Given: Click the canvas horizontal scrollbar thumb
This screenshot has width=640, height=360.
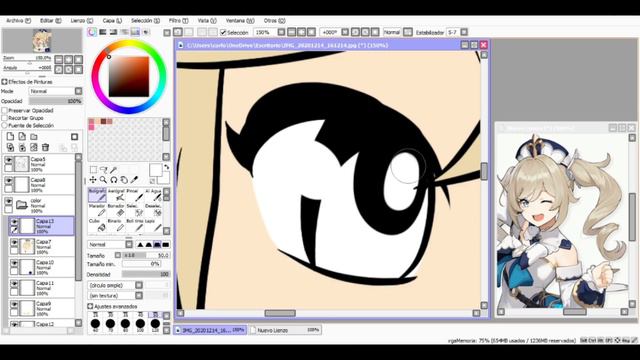Looking at the screenshot, I should click(280, 313).
